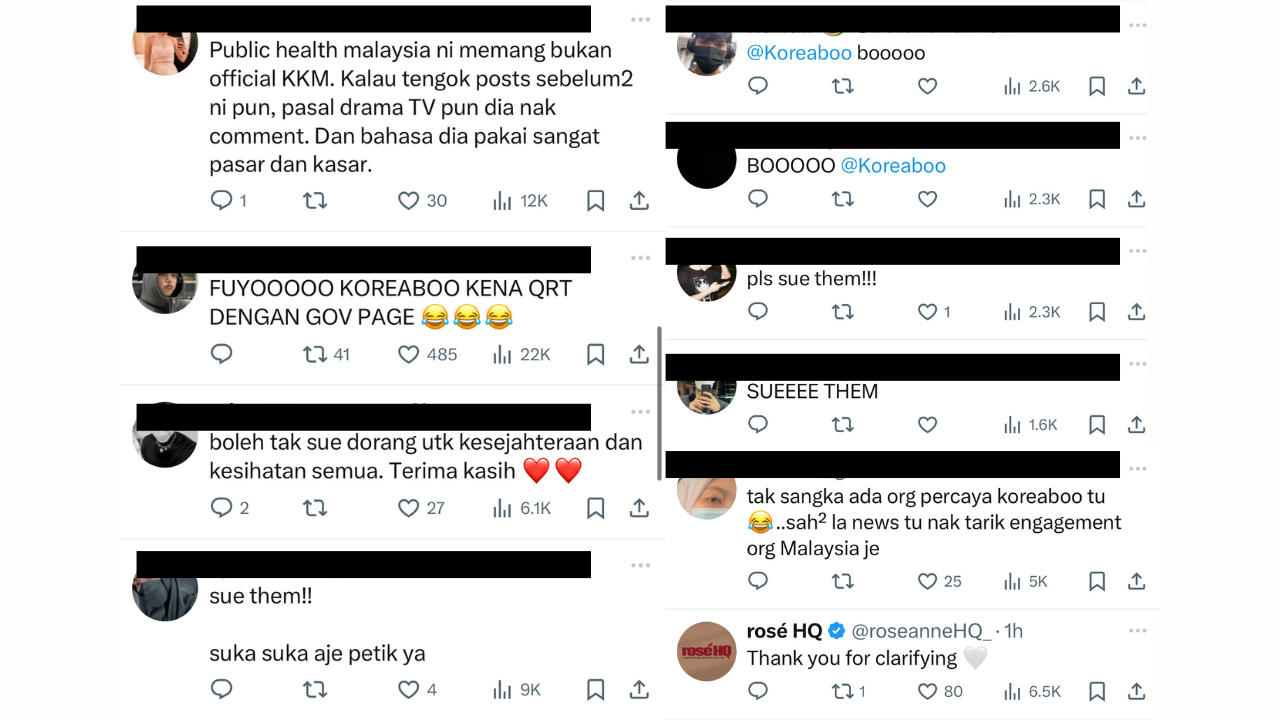View analytics showing 12K views
Viewport: 1280px width, 720px height.
click(x=520, y=201)
